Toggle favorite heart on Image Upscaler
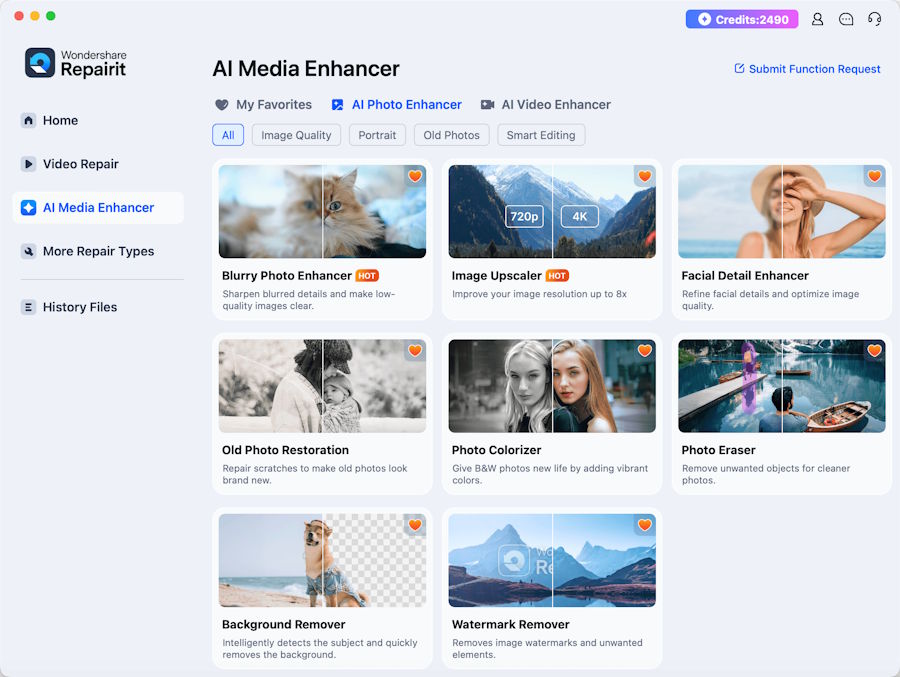This screenshot has width=900, height=677. [x=645, y=176]
